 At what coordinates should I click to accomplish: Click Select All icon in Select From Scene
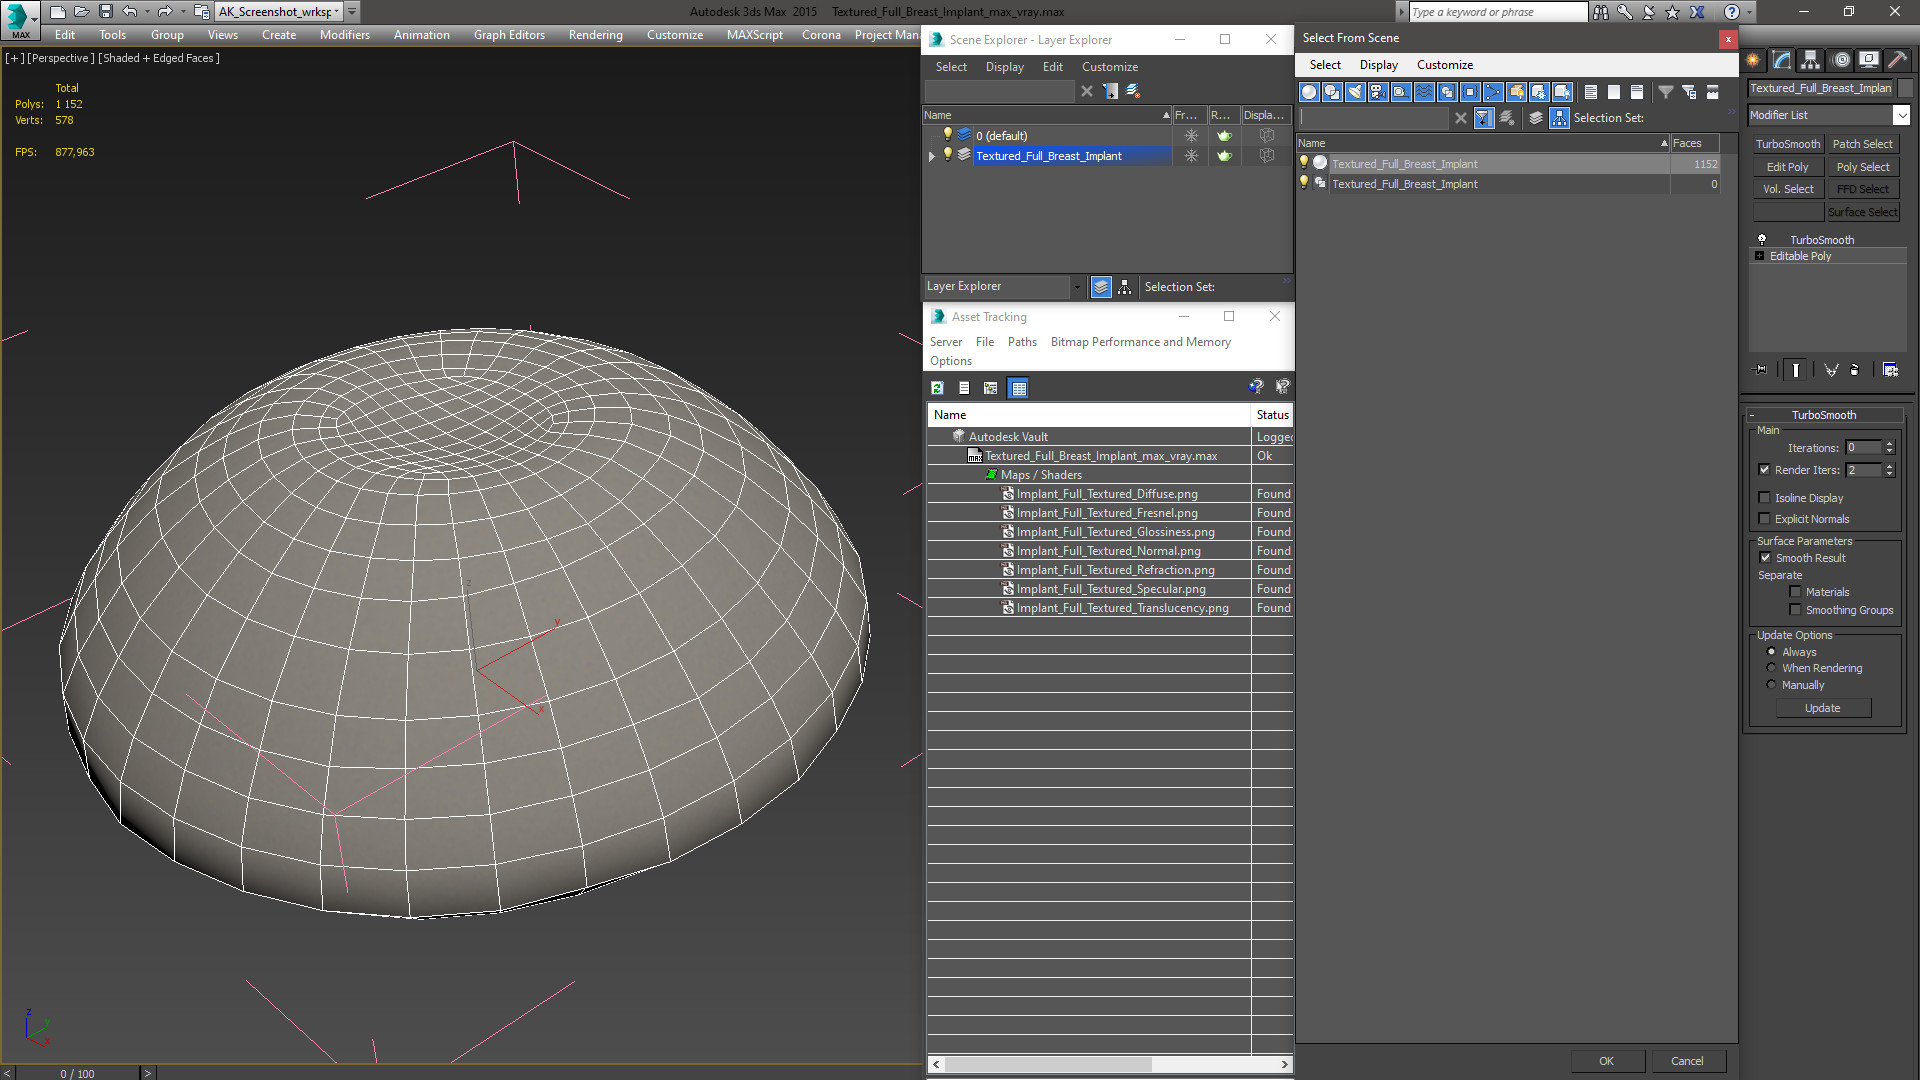point(1591,92)
